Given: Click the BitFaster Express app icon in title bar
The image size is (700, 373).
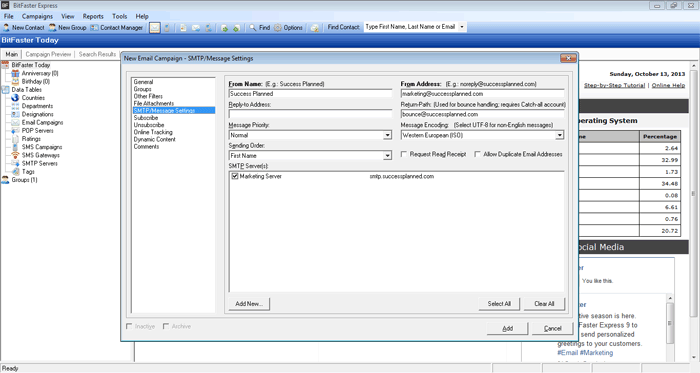Looking at the screenshot, I should click(5, 5).
